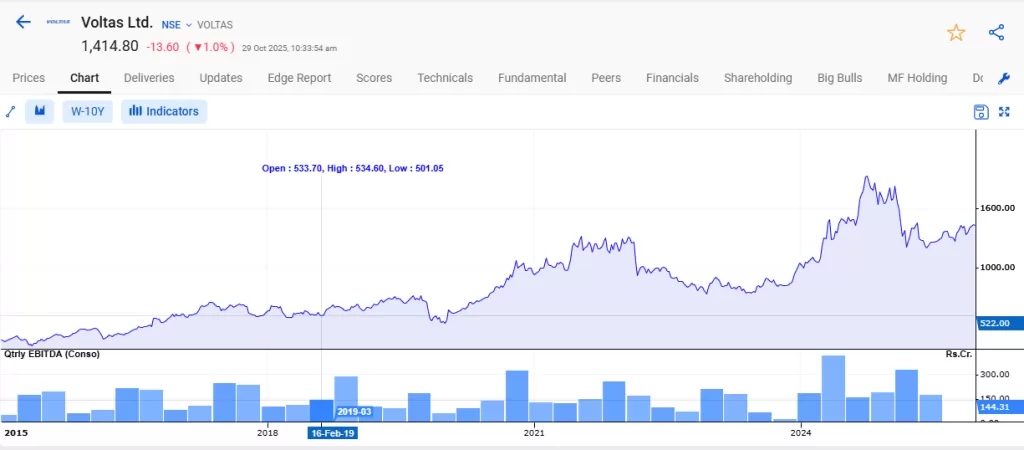The width and height of the screenshot is (1024, 450).
Task: View the Scores tab
Action: coord(374,78)
